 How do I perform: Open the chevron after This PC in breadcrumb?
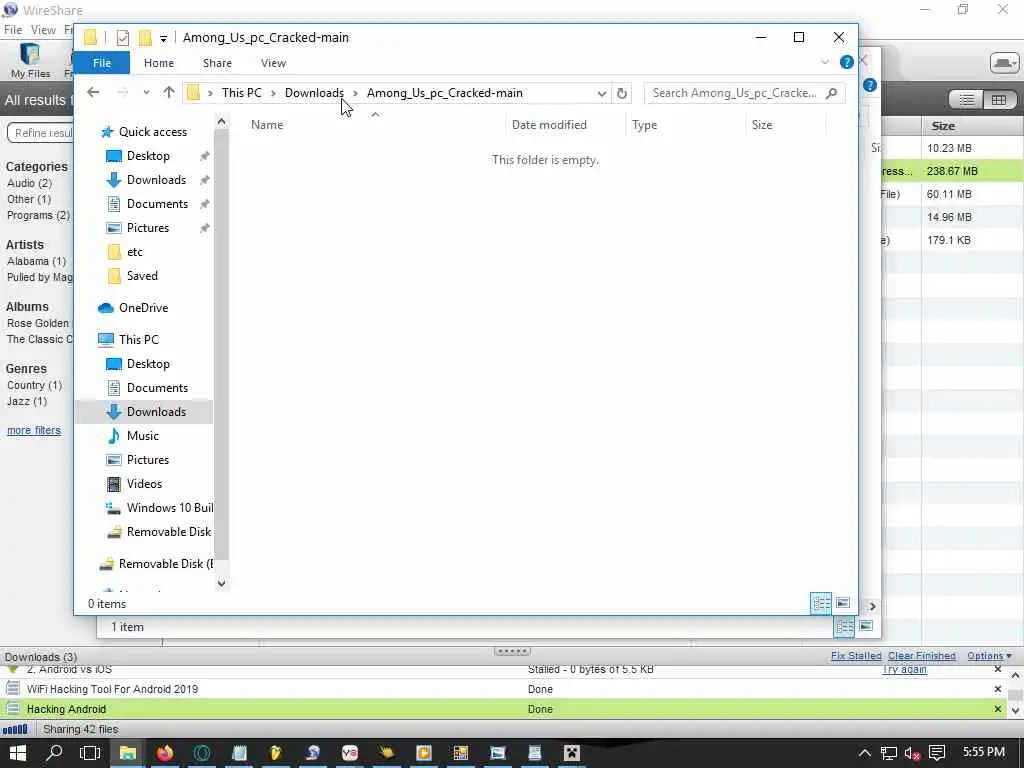[274, 93]
